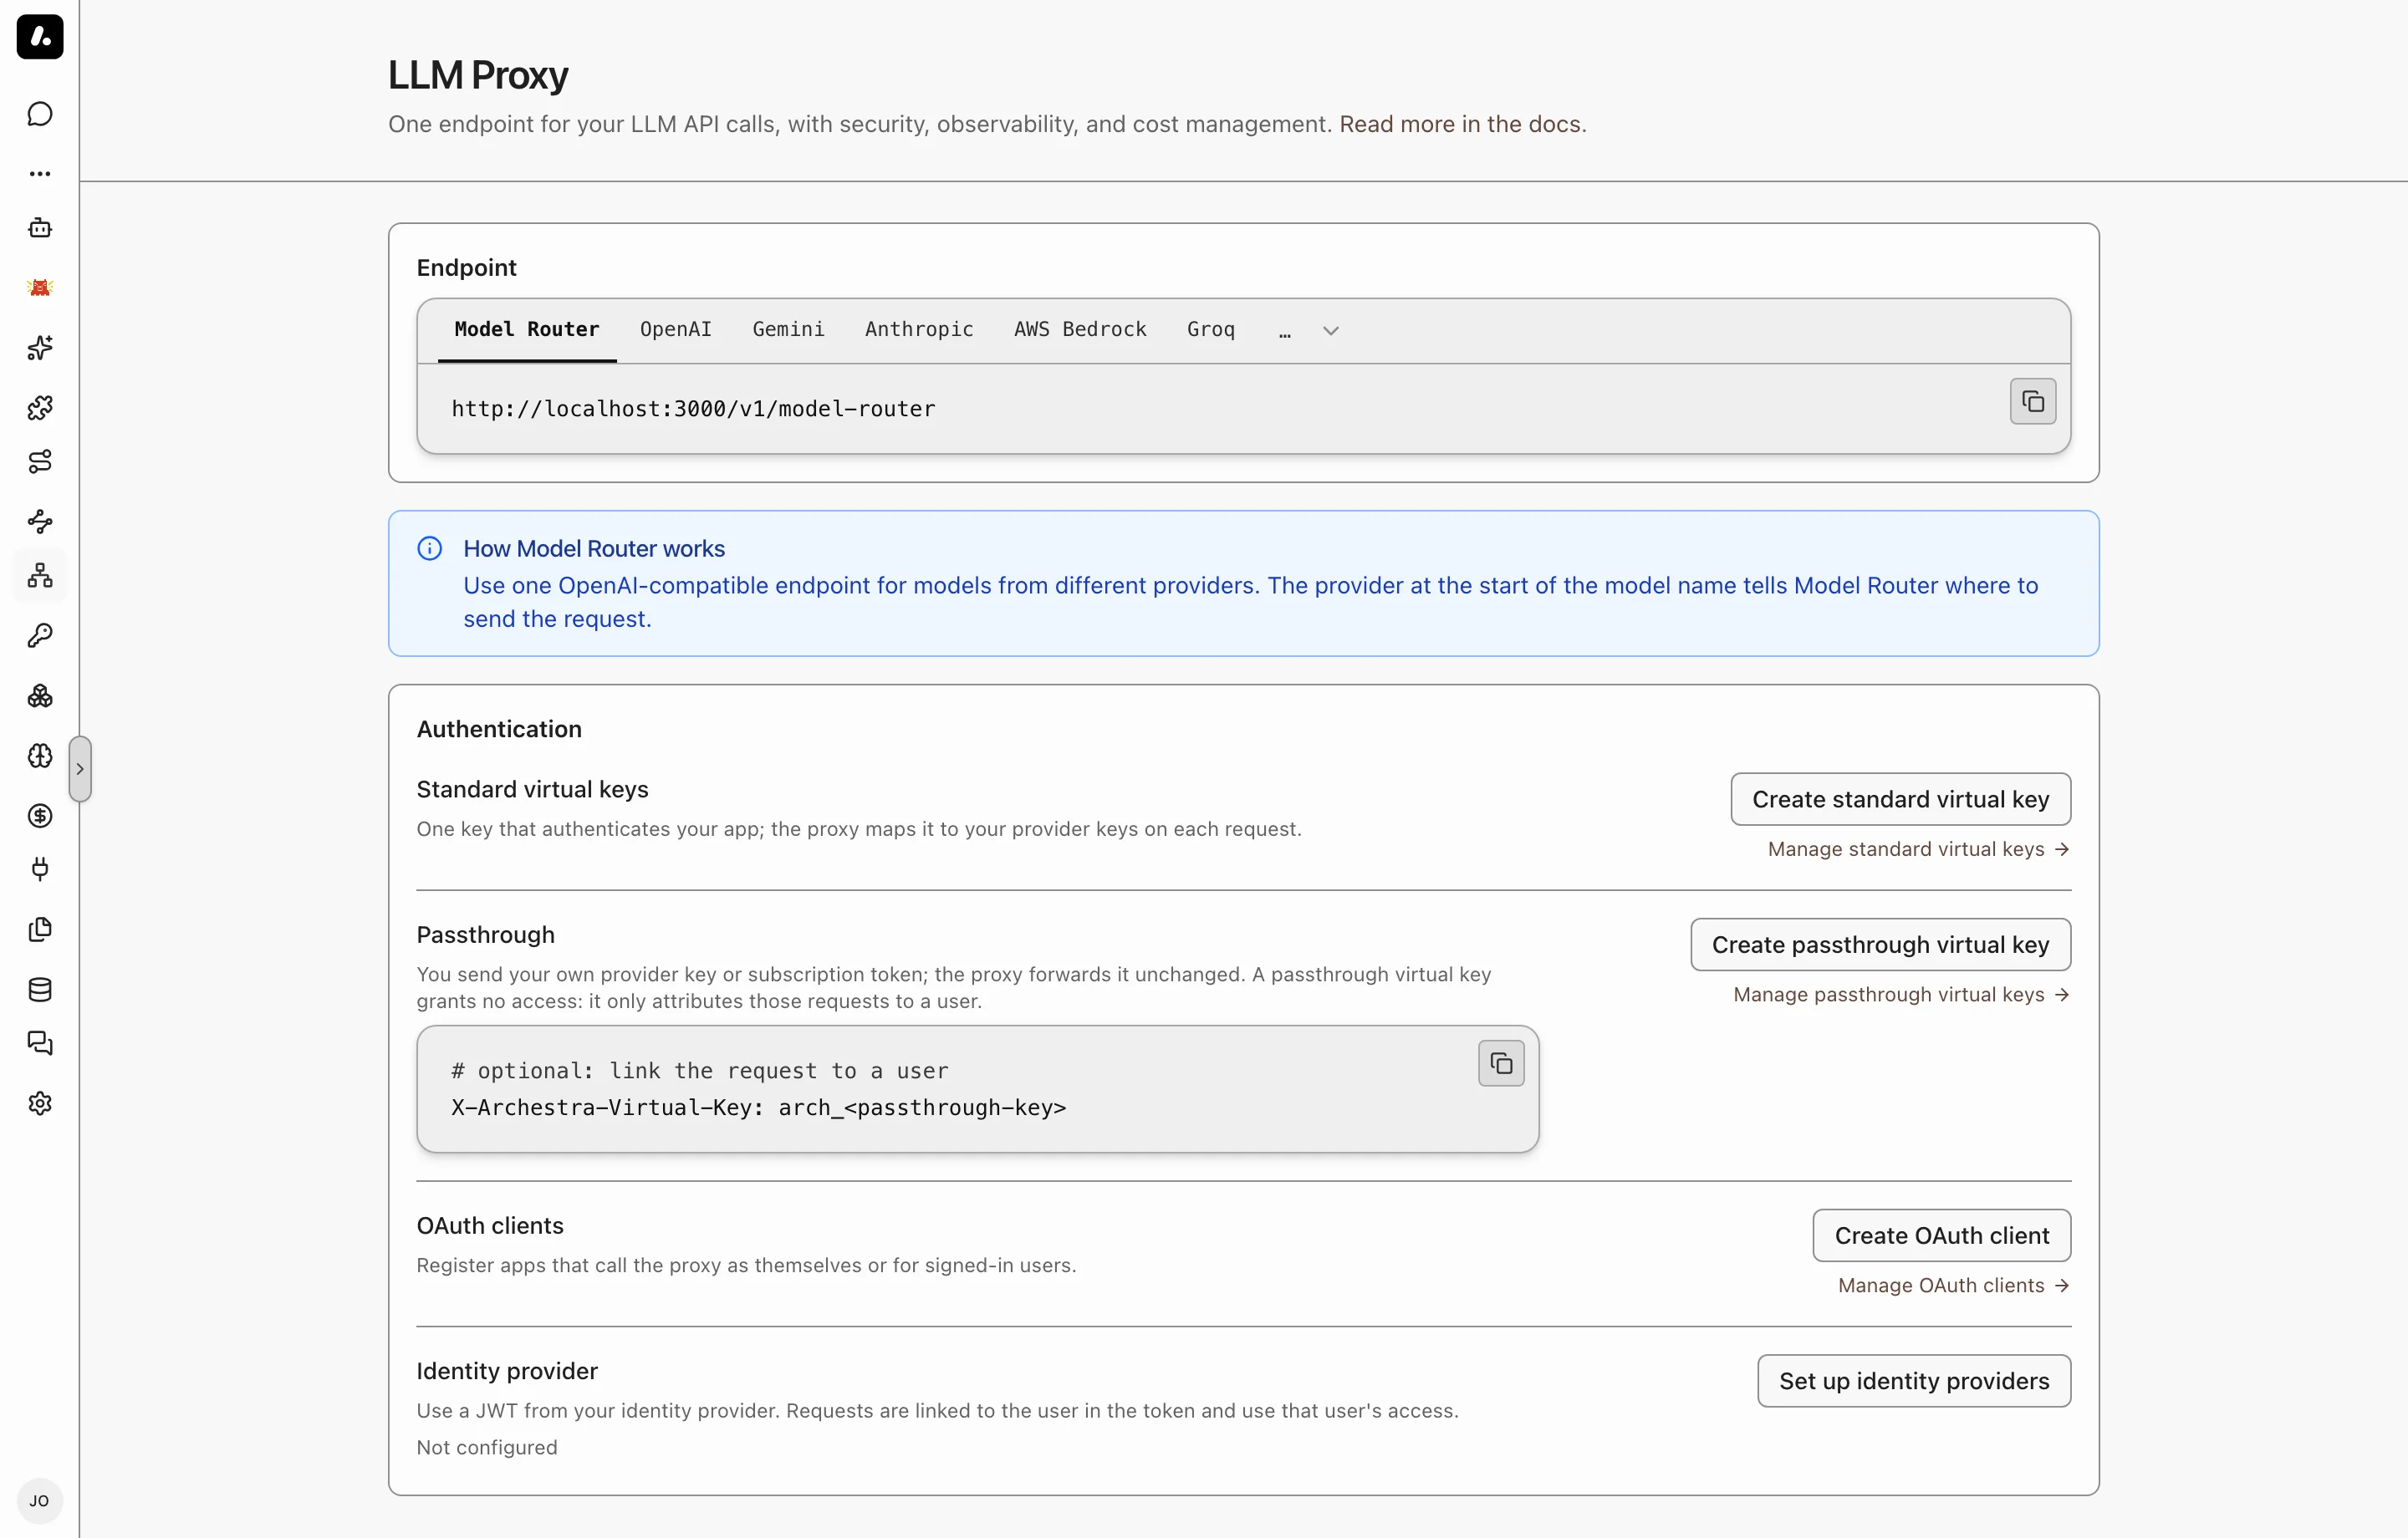Select the Model Router tab
Image resolution: width=2408 pixels, height=1538 pixels.
coord(527,330)
